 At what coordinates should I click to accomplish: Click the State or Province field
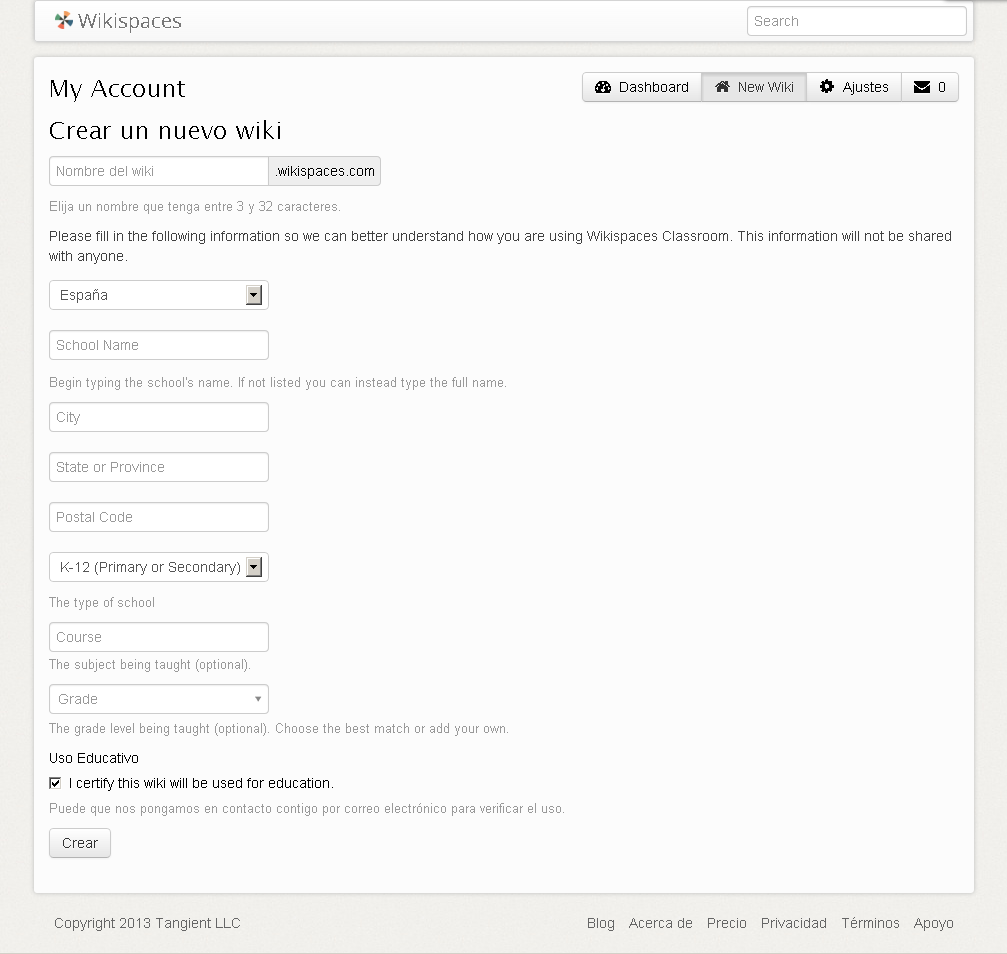(x=159, y=467)
